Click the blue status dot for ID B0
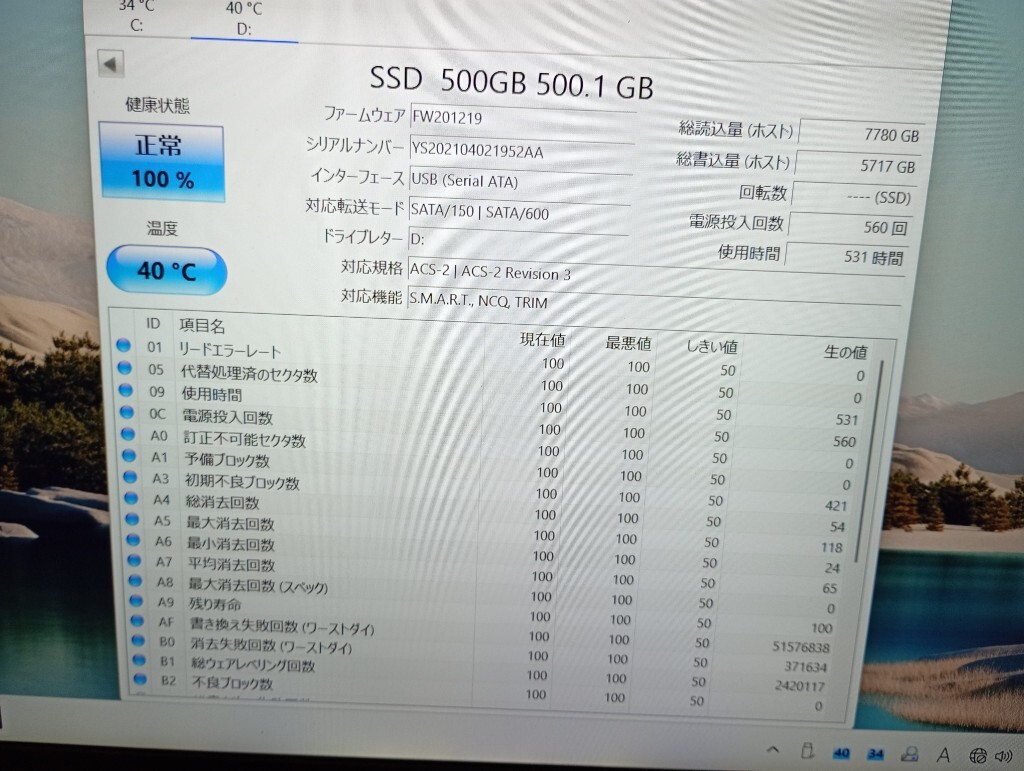 [x=138, y=640]
